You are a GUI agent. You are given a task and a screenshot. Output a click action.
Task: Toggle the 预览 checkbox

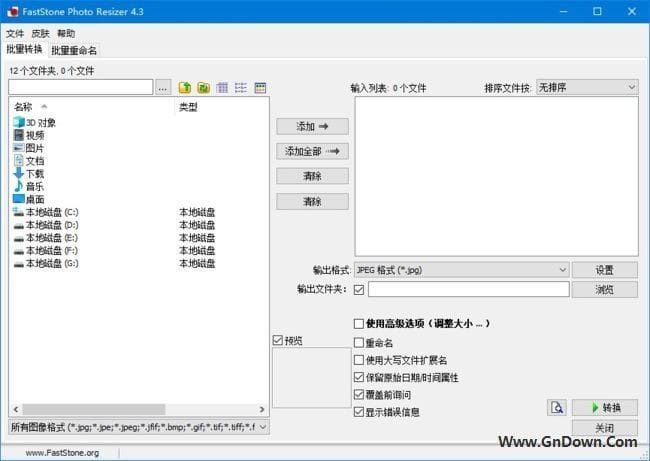click(278, 340)
